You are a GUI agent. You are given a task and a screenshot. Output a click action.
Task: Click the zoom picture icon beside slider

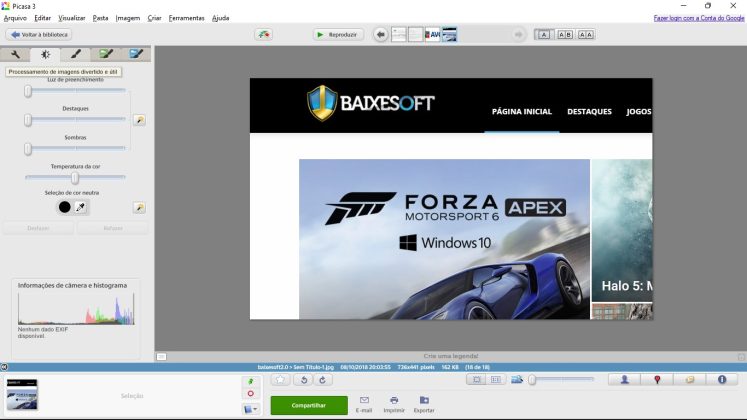click(517, 380)
